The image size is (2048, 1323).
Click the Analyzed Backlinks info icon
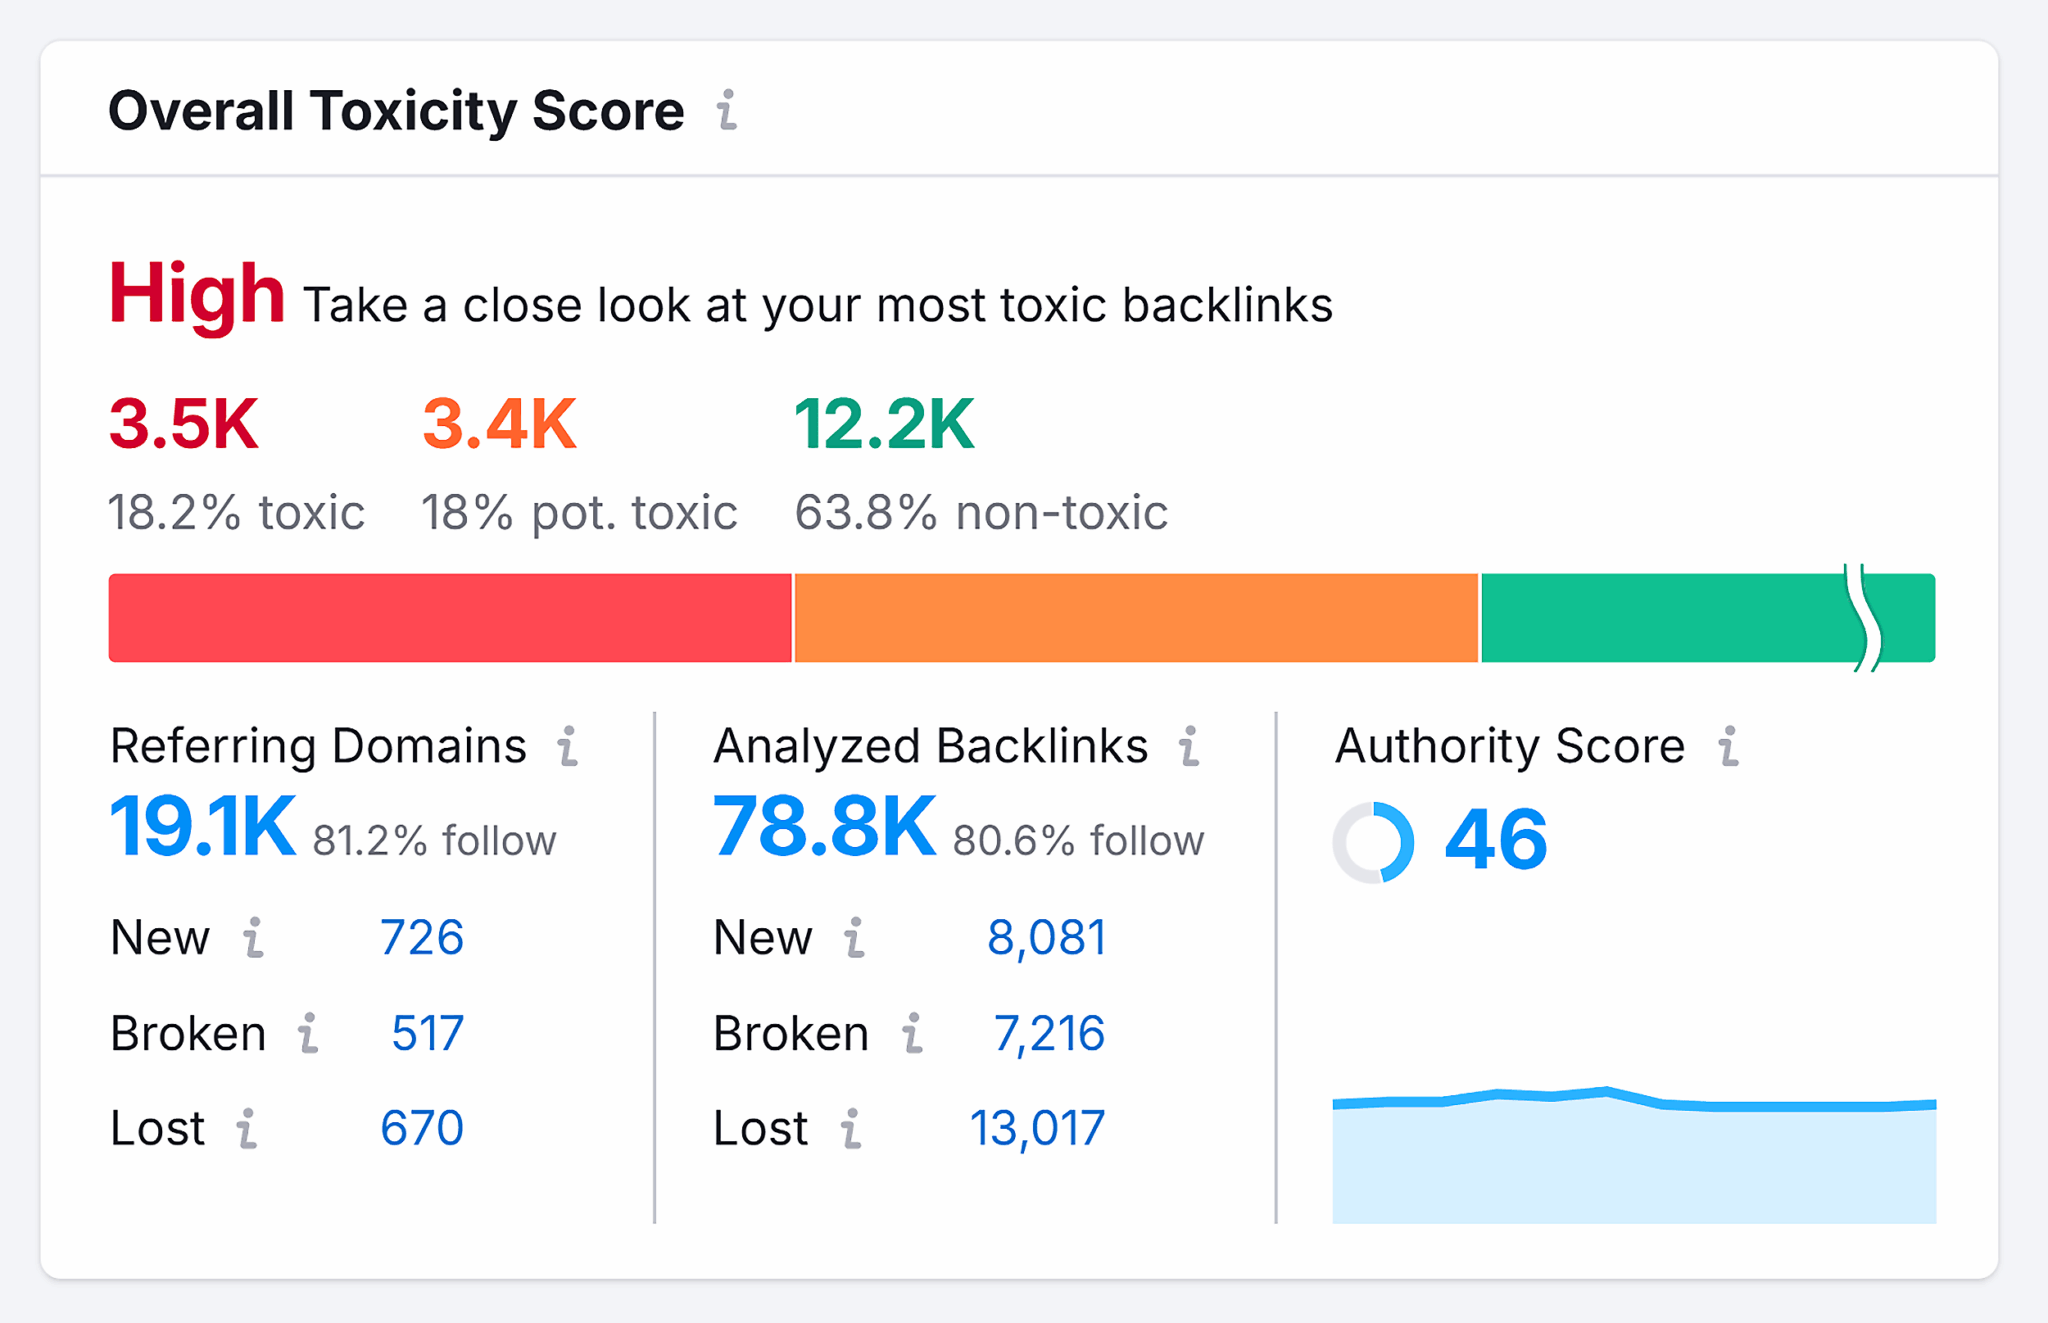[x=1190, y=748]
